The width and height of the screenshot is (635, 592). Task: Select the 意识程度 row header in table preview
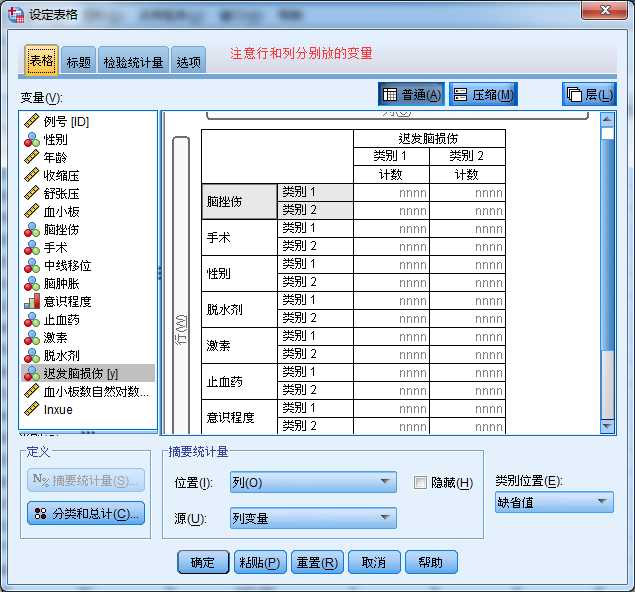coord(239,417)
